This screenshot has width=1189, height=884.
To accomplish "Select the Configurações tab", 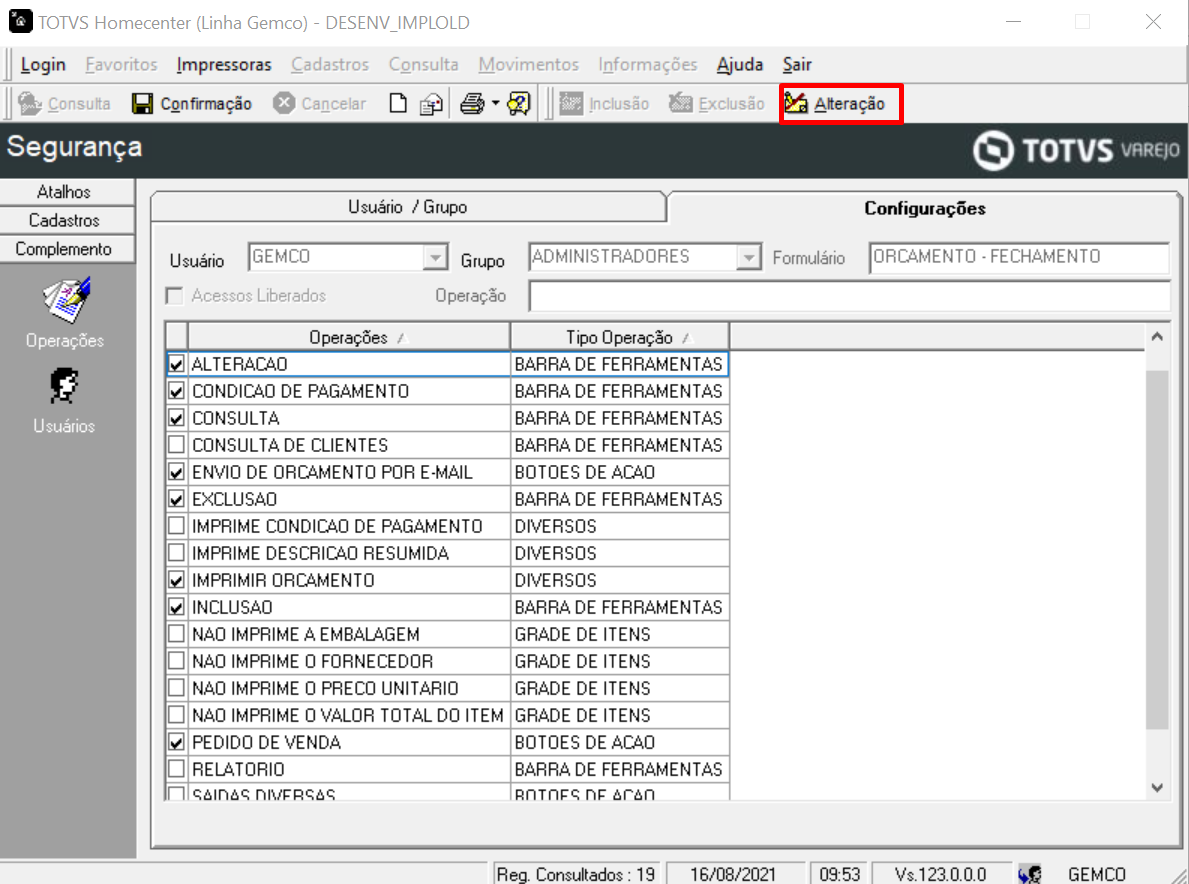I will pyautogui.click(x=924, y=208).
